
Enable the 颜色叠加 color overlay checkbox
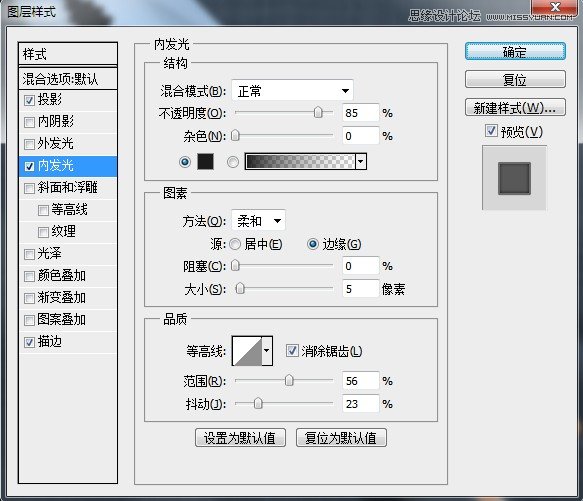coord(29,276)
